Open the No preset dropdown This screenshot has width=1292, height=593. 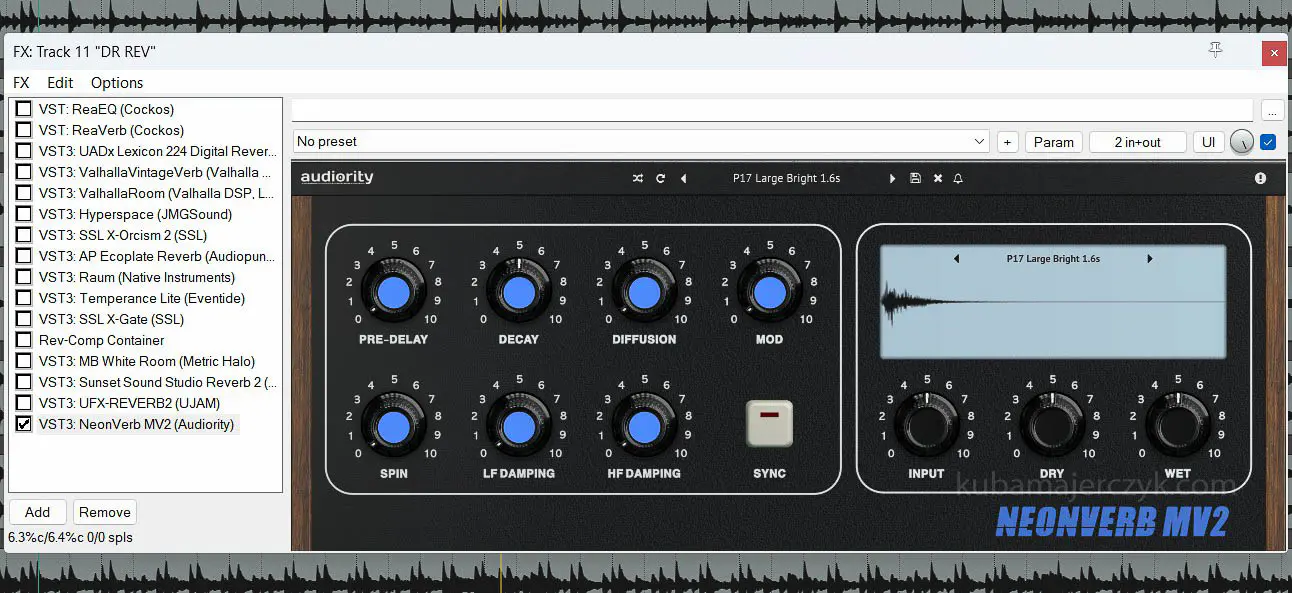pyautogui.click(x=640, y=142)
